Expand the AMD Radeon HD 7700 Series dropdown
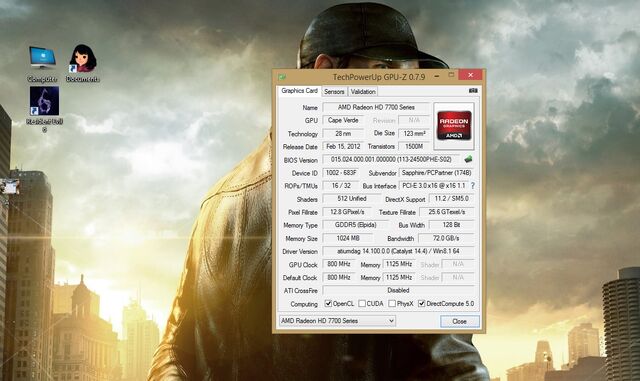Viewport: 640px width, 381px height. [337, 321]
